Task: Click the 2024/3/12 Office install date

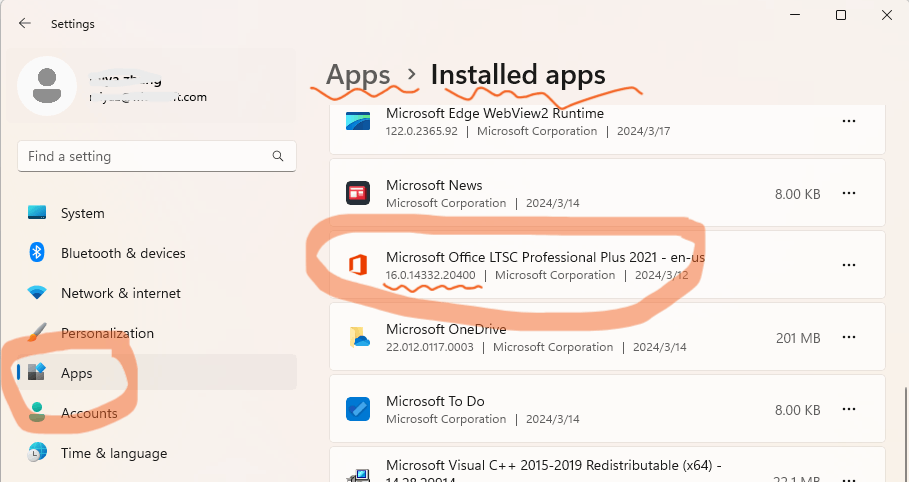Action: click(x=661, y=276)
